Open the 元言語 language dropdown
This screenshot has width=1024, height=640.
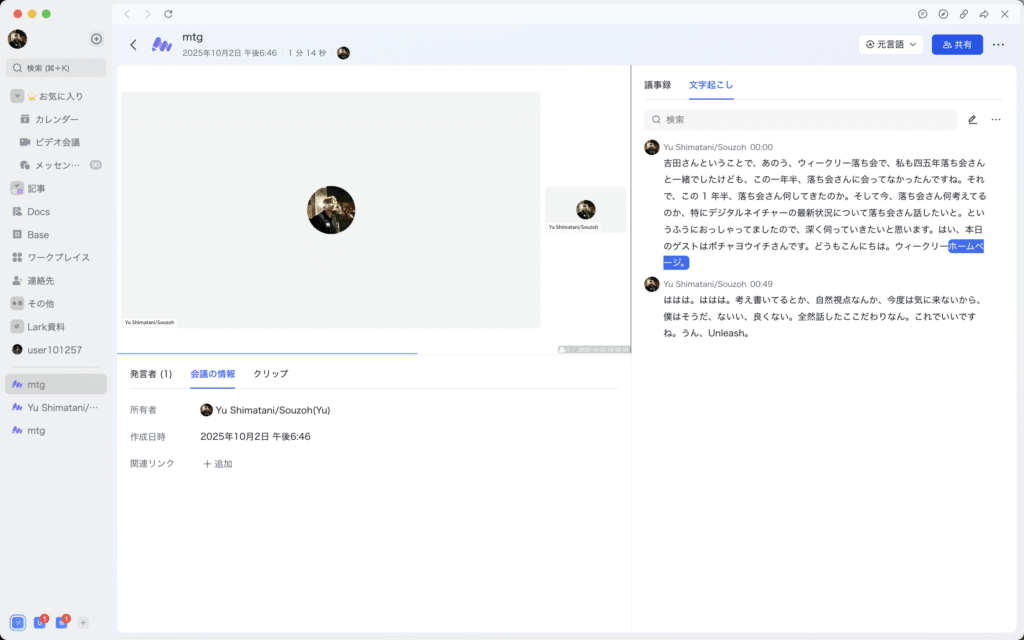(890, 45)
